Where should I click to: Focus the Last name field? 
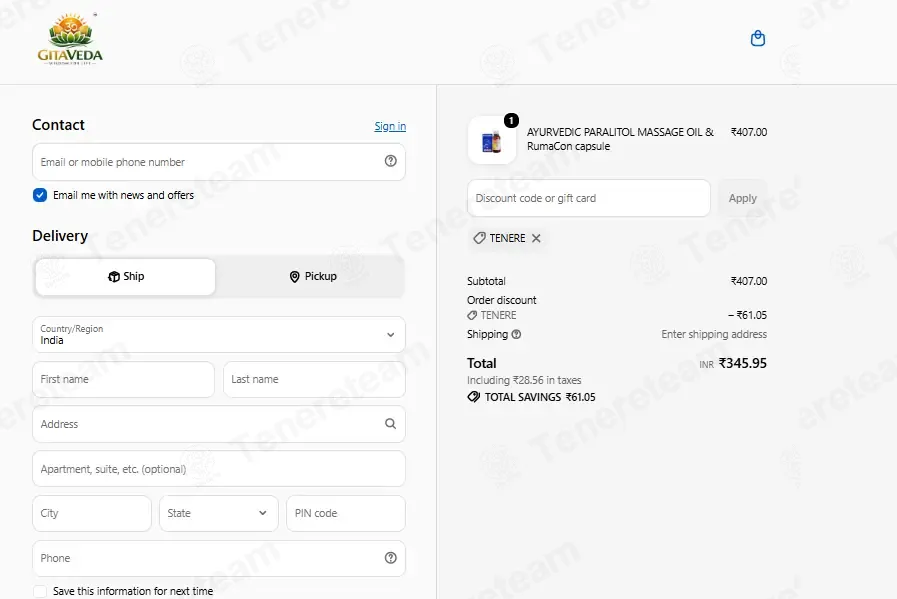[x=315, y=379]
